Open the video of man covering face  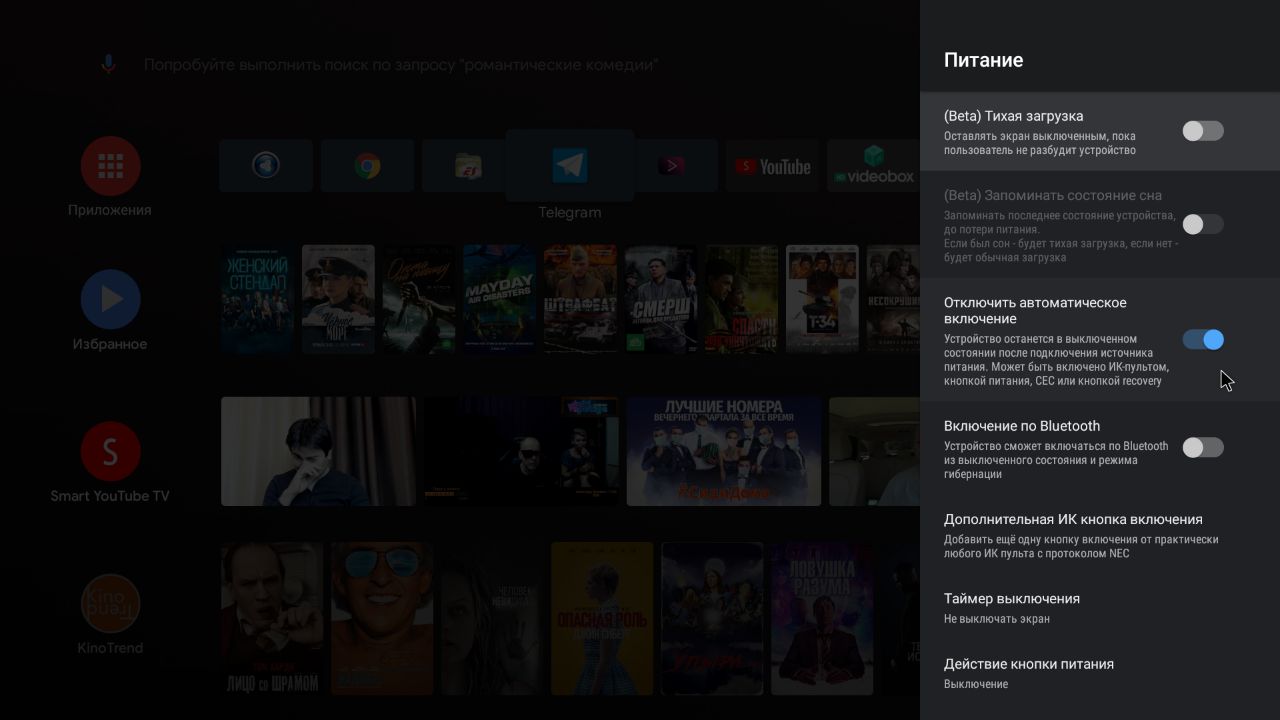pyautogui.click(x=318, y=451)
